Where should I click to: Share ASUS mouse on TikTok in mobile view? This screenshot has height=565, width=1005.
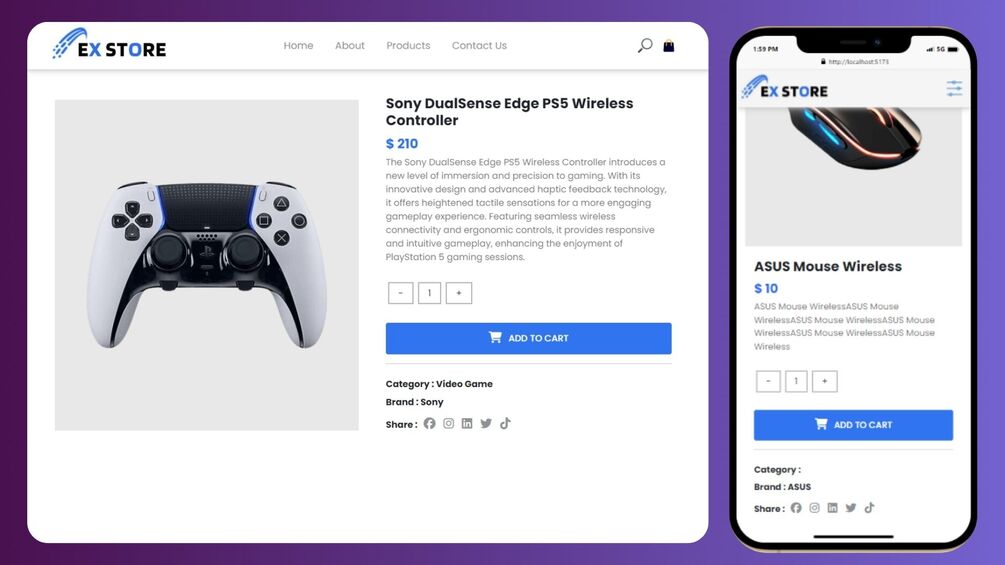click(869, 508)
